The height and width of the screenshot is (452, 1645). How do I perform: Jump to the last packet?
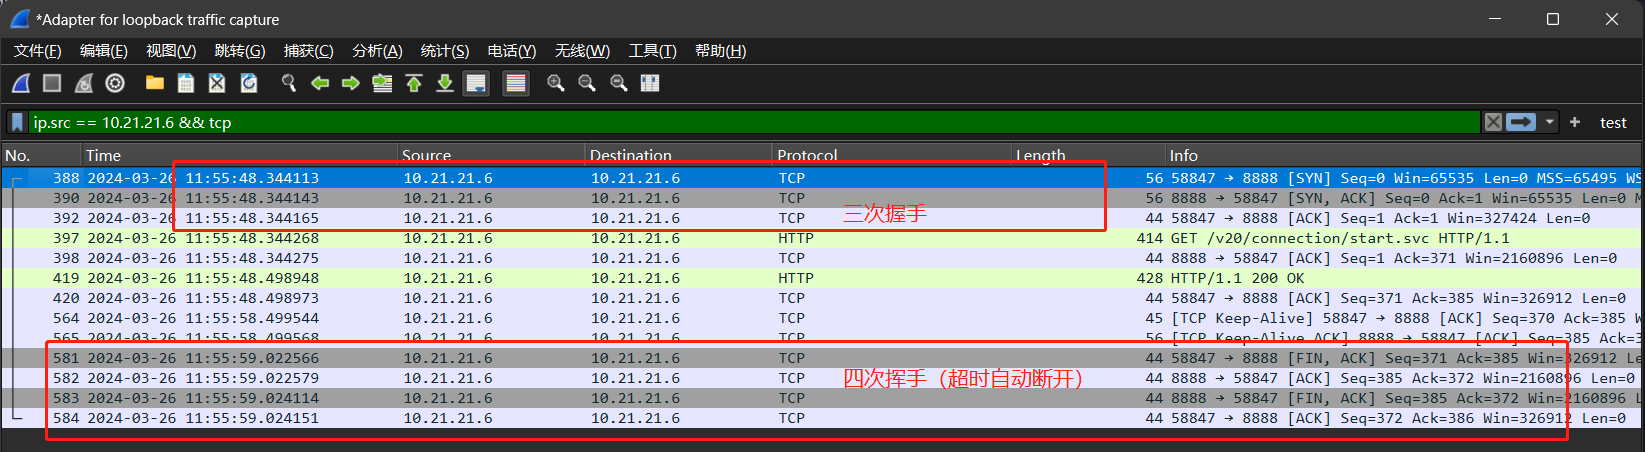click(x=445, y=83)
